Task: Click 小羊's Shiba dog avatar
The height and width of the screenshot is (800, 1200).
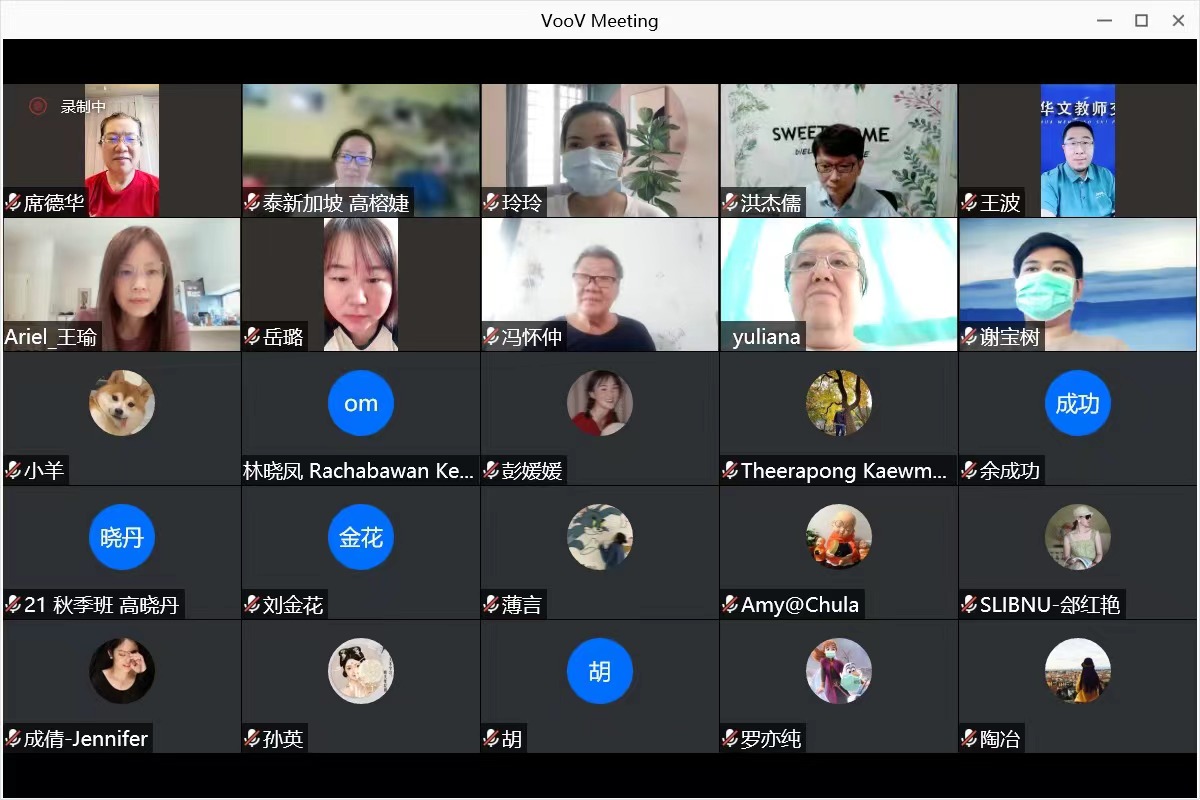Action: pos(122,403)
